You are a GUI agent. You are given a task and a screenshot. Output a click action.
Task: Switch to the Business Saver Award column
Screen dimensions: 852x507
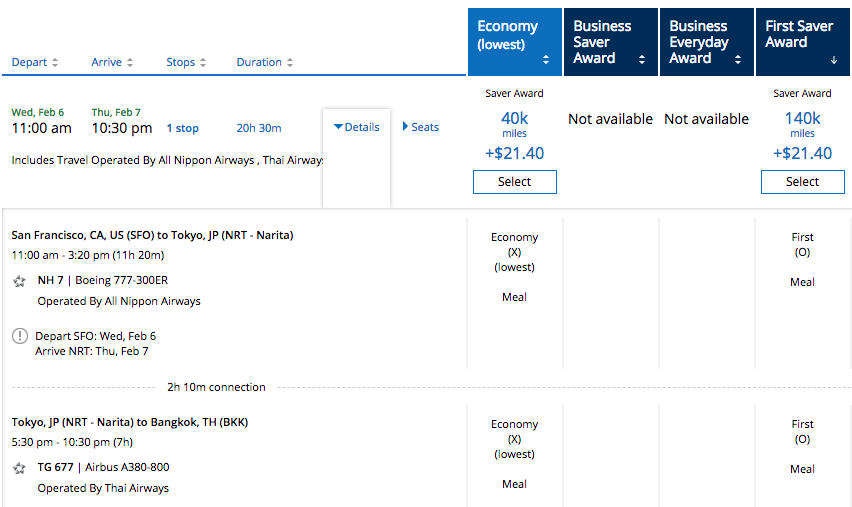610,42
